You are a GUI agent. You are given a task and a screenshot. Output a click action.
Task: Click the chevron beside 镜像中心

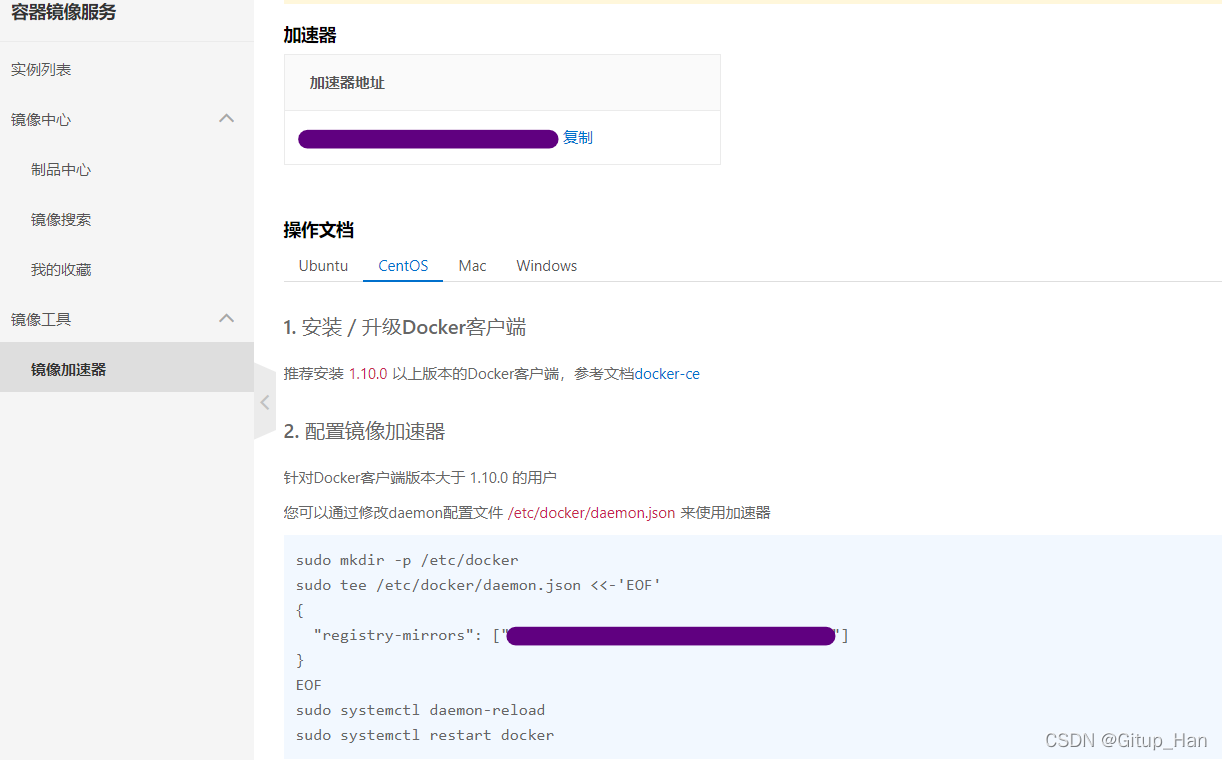[x=227, y=119]
